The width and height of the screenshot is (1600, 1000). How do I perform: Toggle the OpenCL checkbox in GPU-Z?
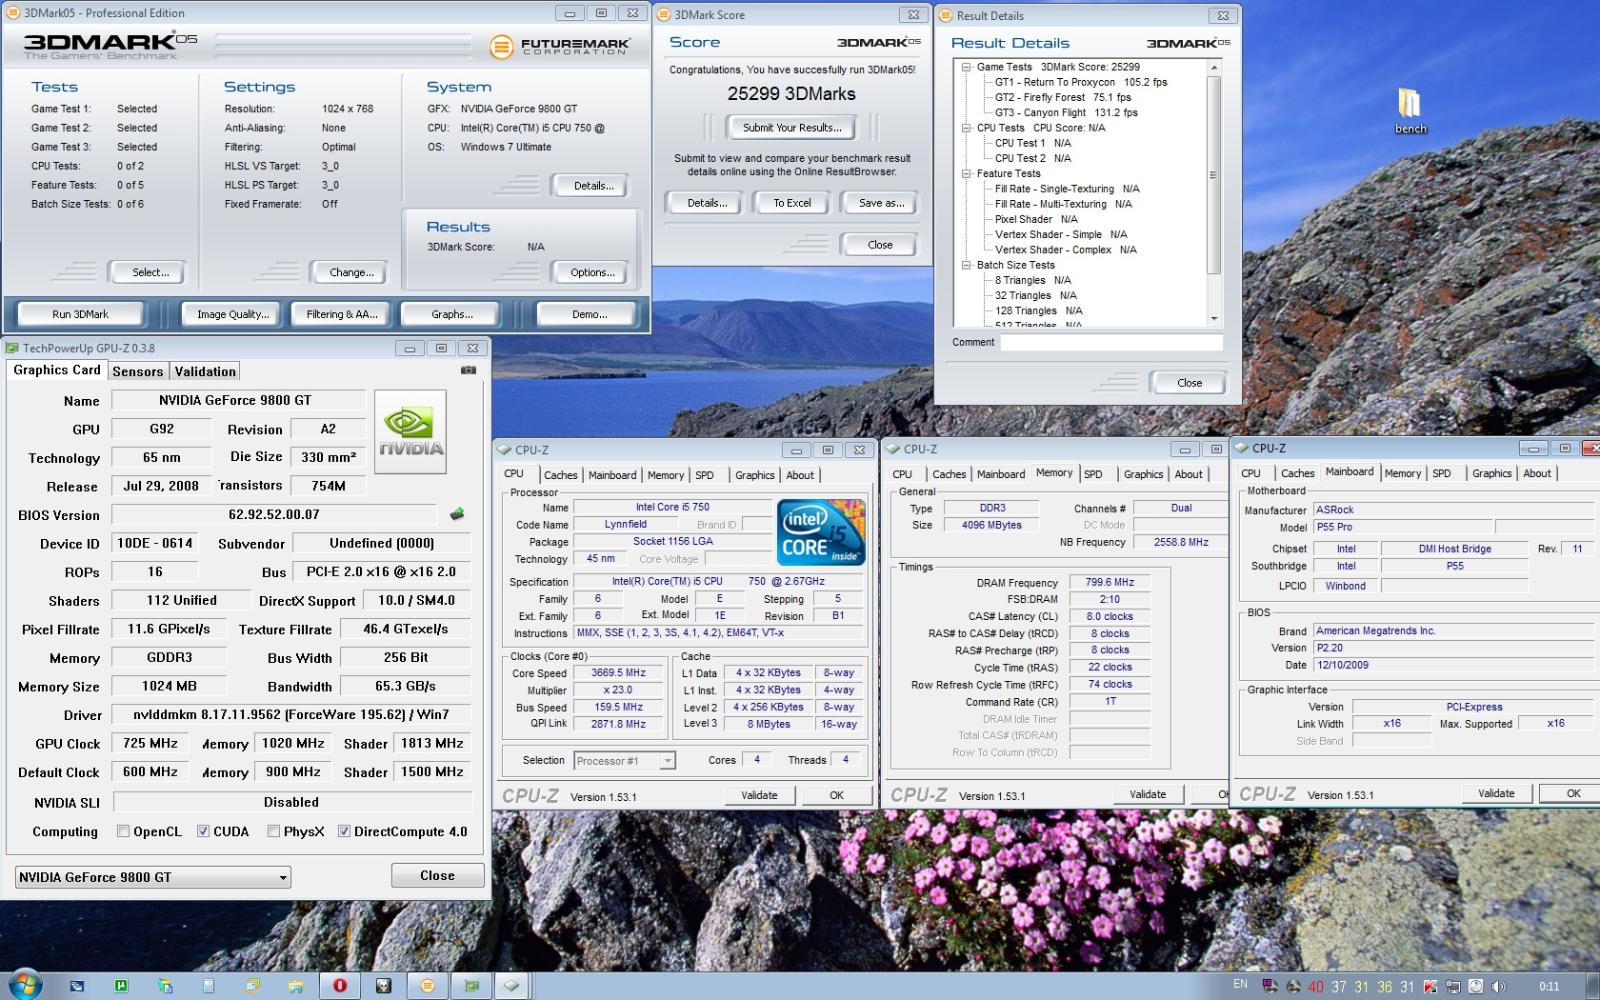tap(123, 831)
